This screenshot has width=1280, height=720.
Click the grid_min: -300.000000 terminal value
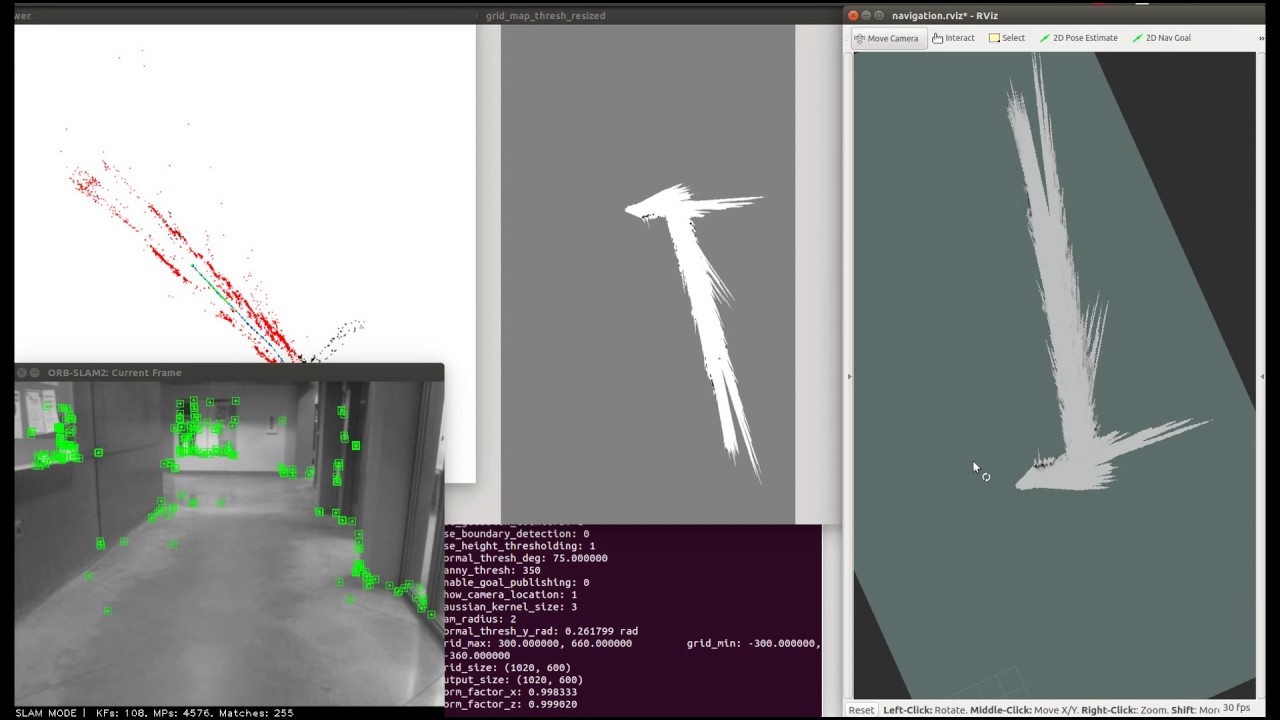[753, 643]
